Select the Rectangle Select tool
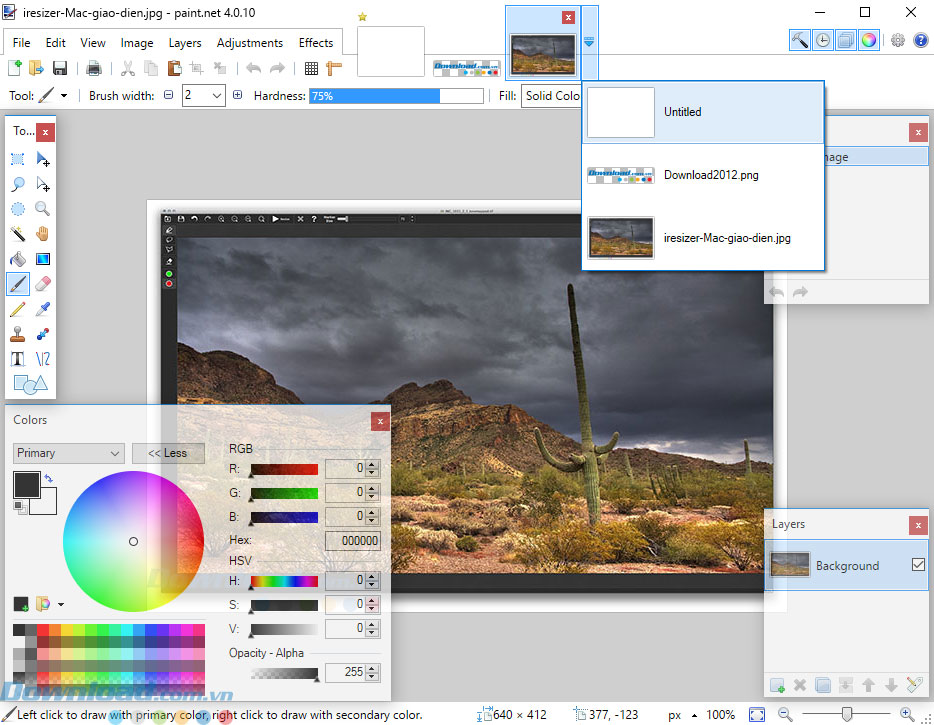The width and height of the screenshot is (934, 725). [18, 159]
